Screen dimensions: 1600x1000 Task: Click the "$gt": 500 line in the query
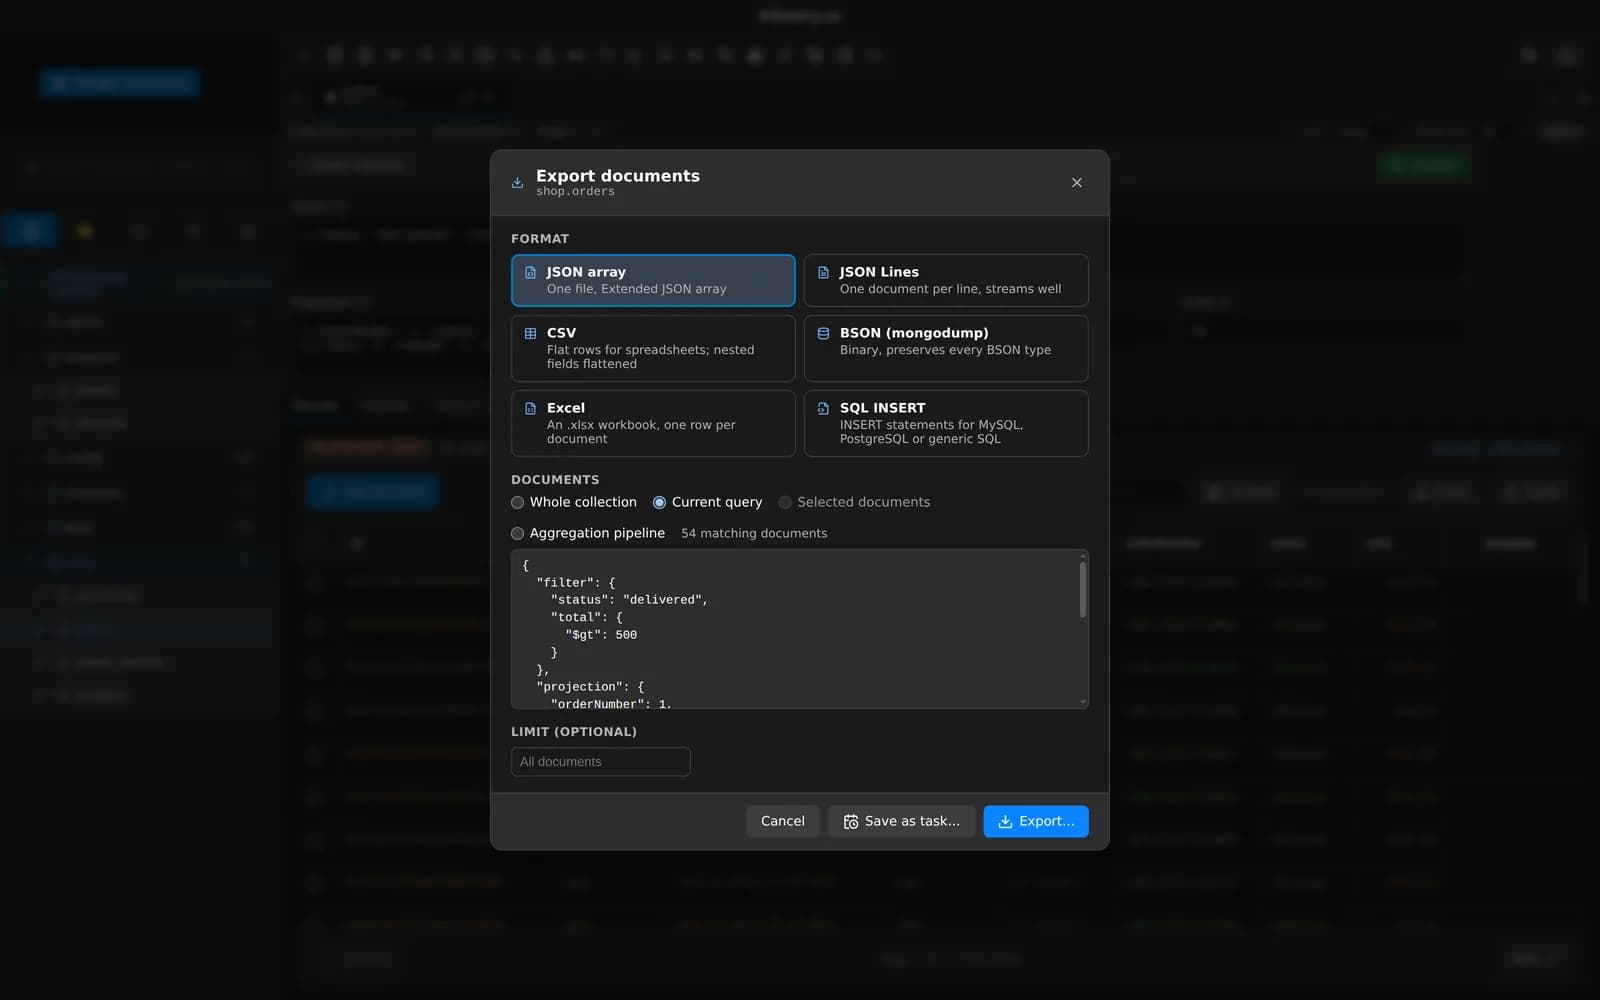(x=601, y=635)
